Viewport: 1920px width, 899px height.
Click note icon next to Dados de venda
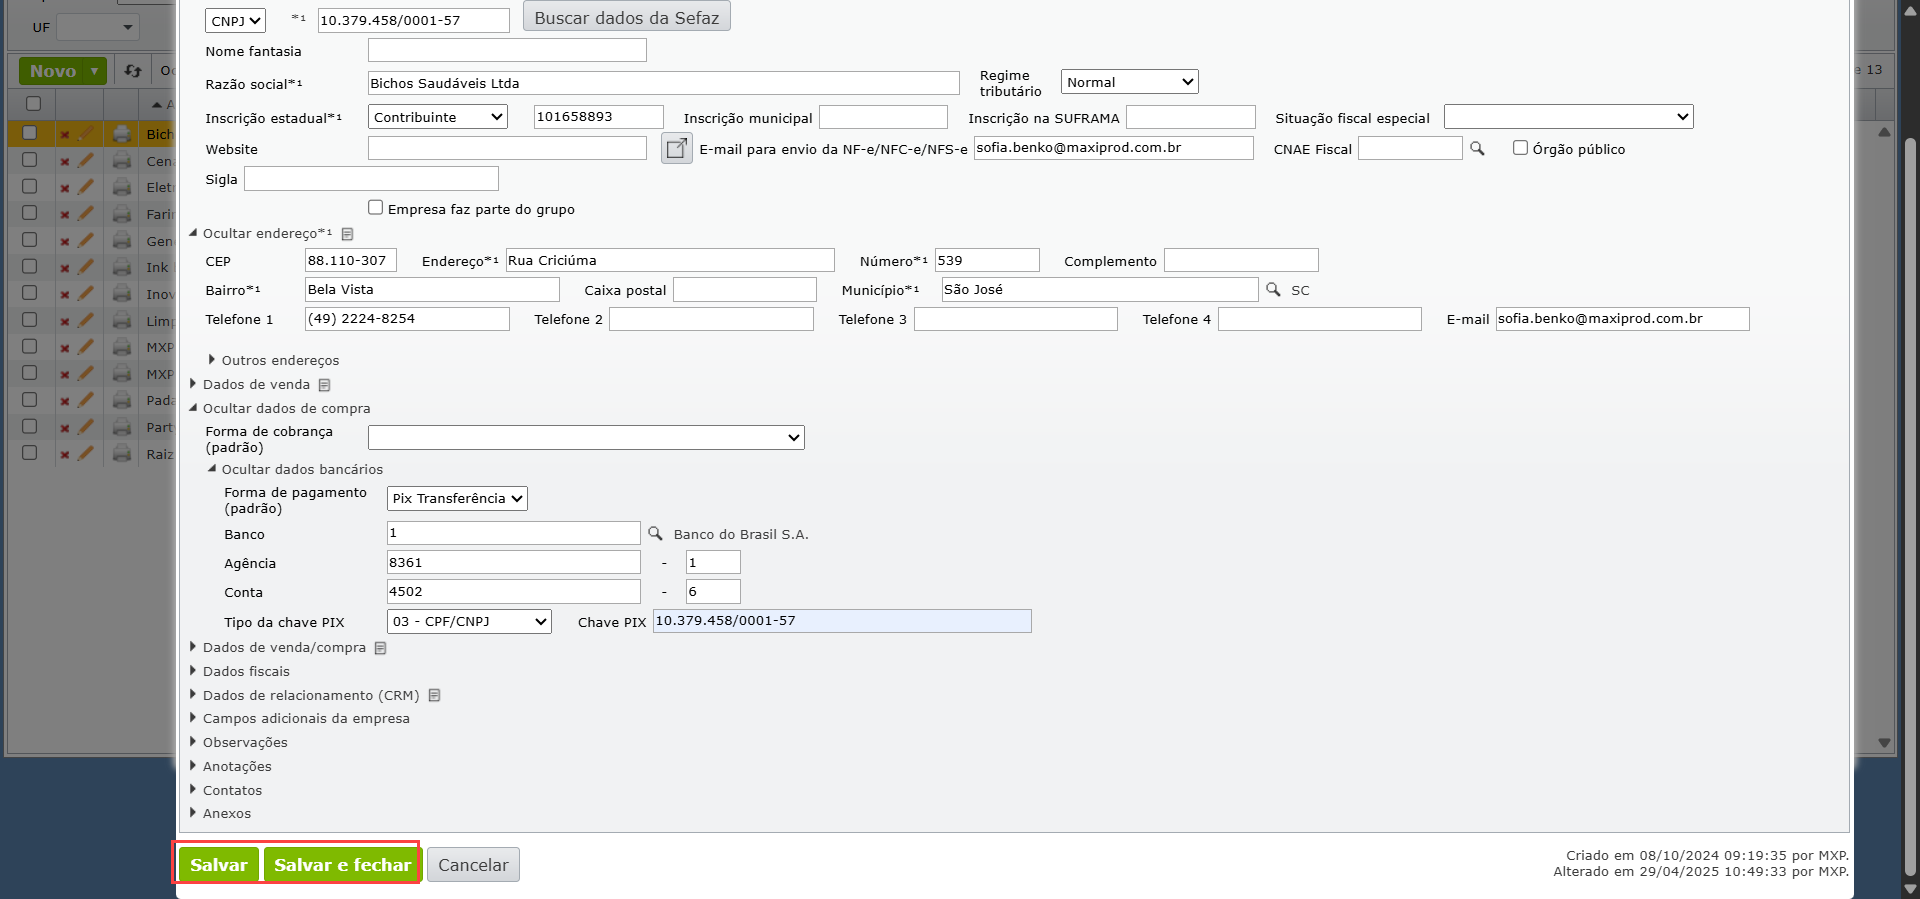pyautogui.click(x=324, y=385)
